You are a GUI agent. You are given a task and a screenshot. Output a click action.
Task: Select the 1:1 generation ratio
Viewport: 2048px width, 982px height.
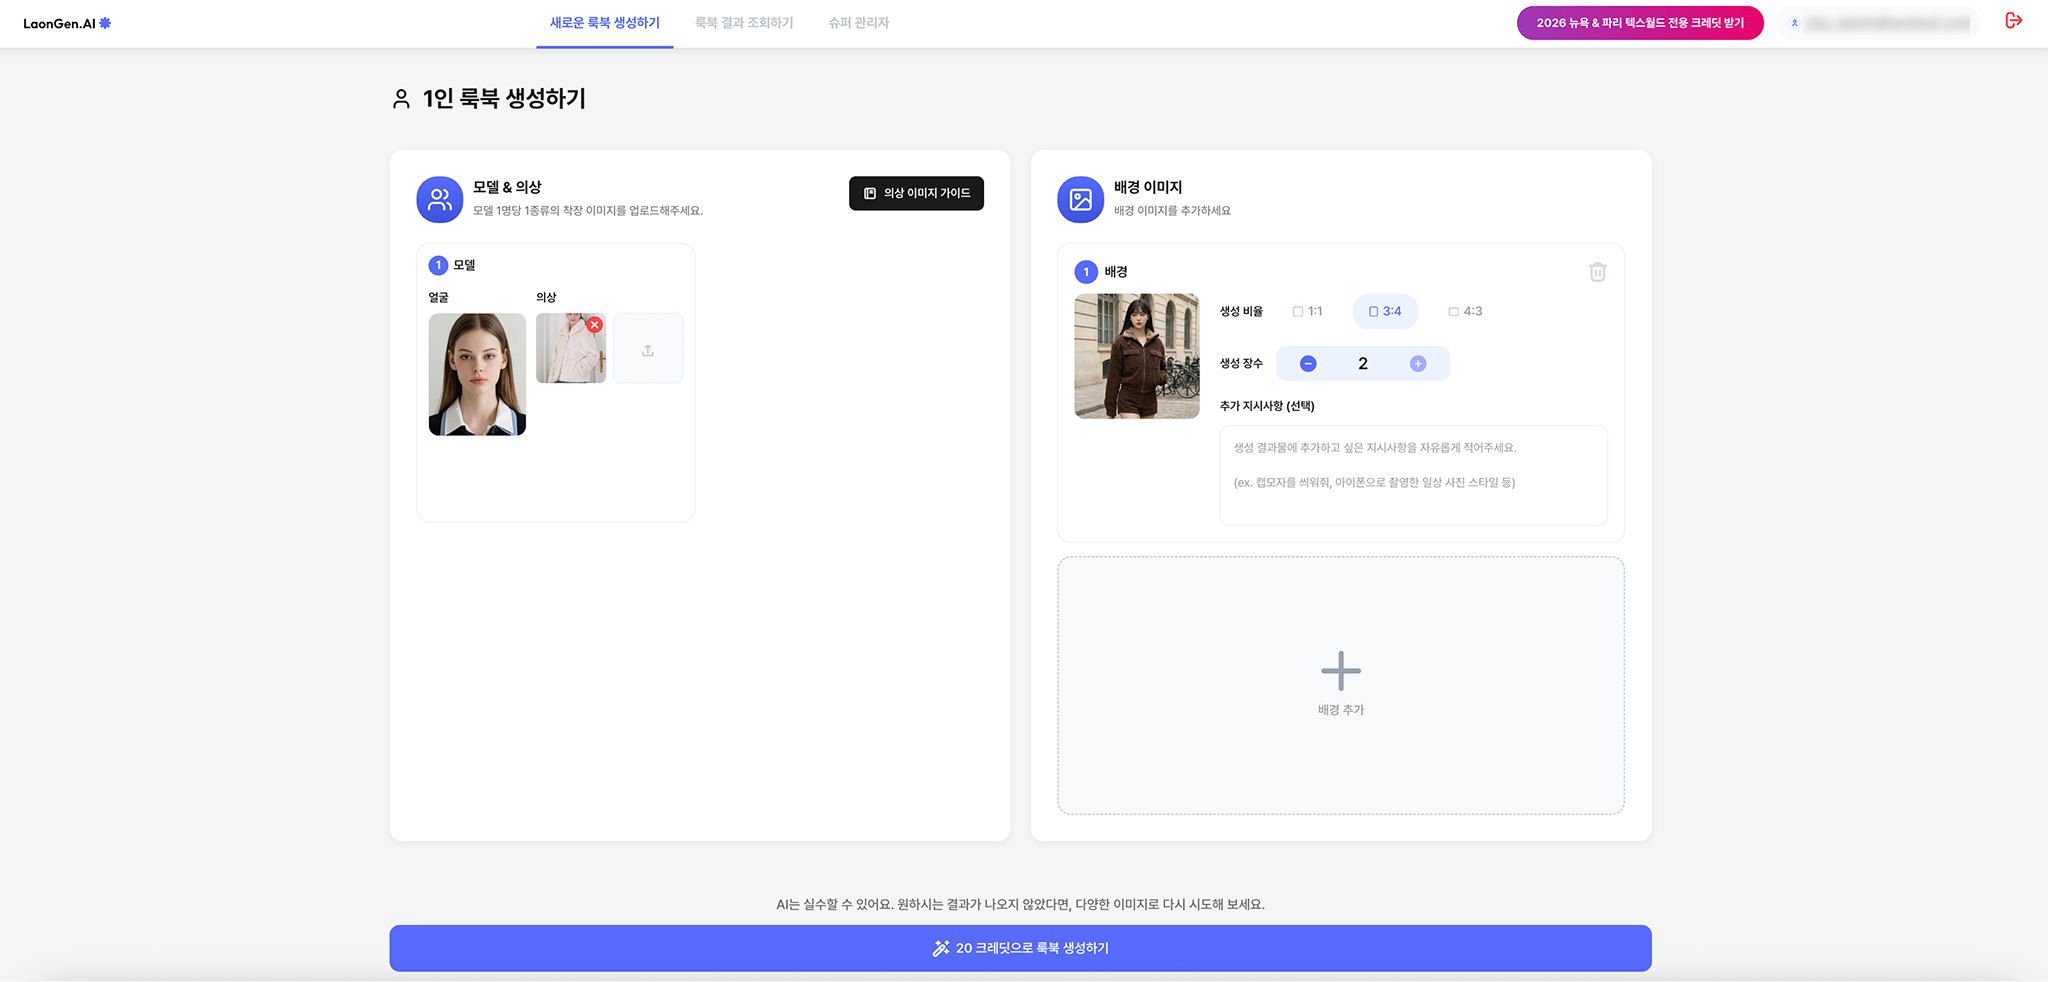pyautogui.click(x=1307, y=312)
